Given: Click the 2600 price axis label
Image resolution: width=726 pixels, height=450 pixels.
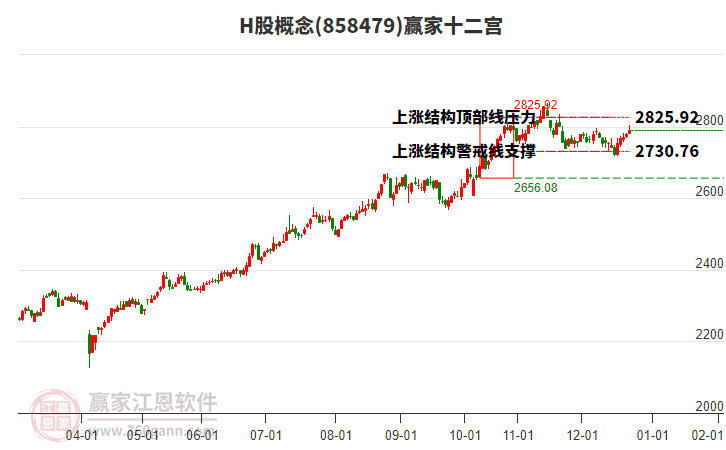Looking at the screenshot, I should [709, 191].
